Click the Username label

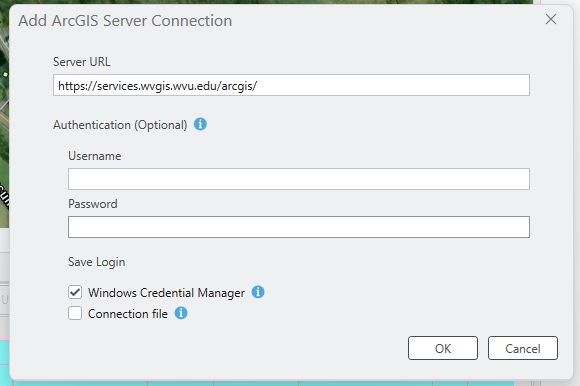coord(94,156)
